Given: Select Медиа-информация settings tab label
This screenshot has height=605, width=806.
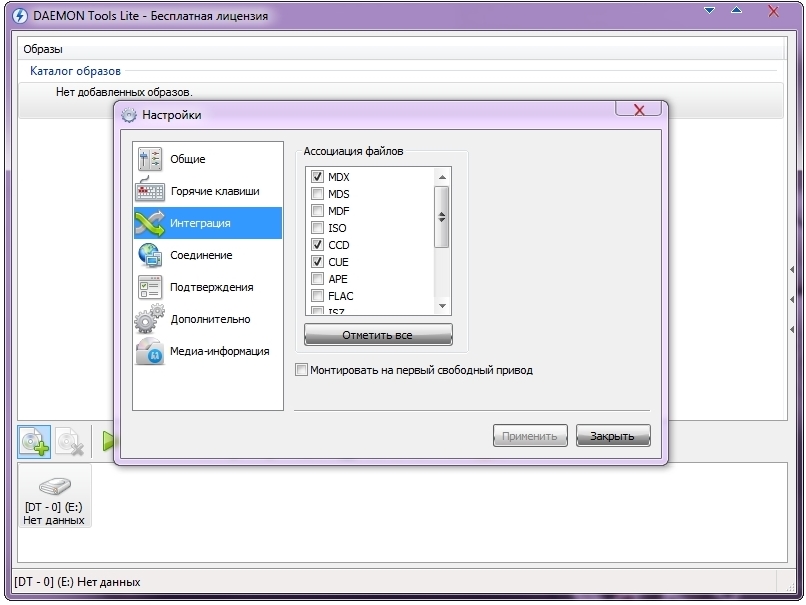Looking at the screenshot, I should pos(219,351).
